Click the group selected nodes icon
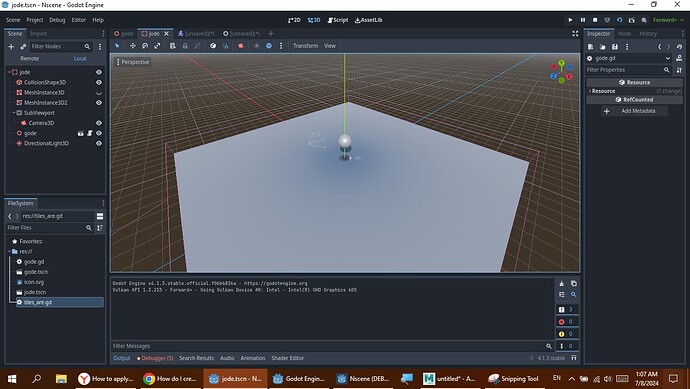690x389 pixels. pos(197,46)
